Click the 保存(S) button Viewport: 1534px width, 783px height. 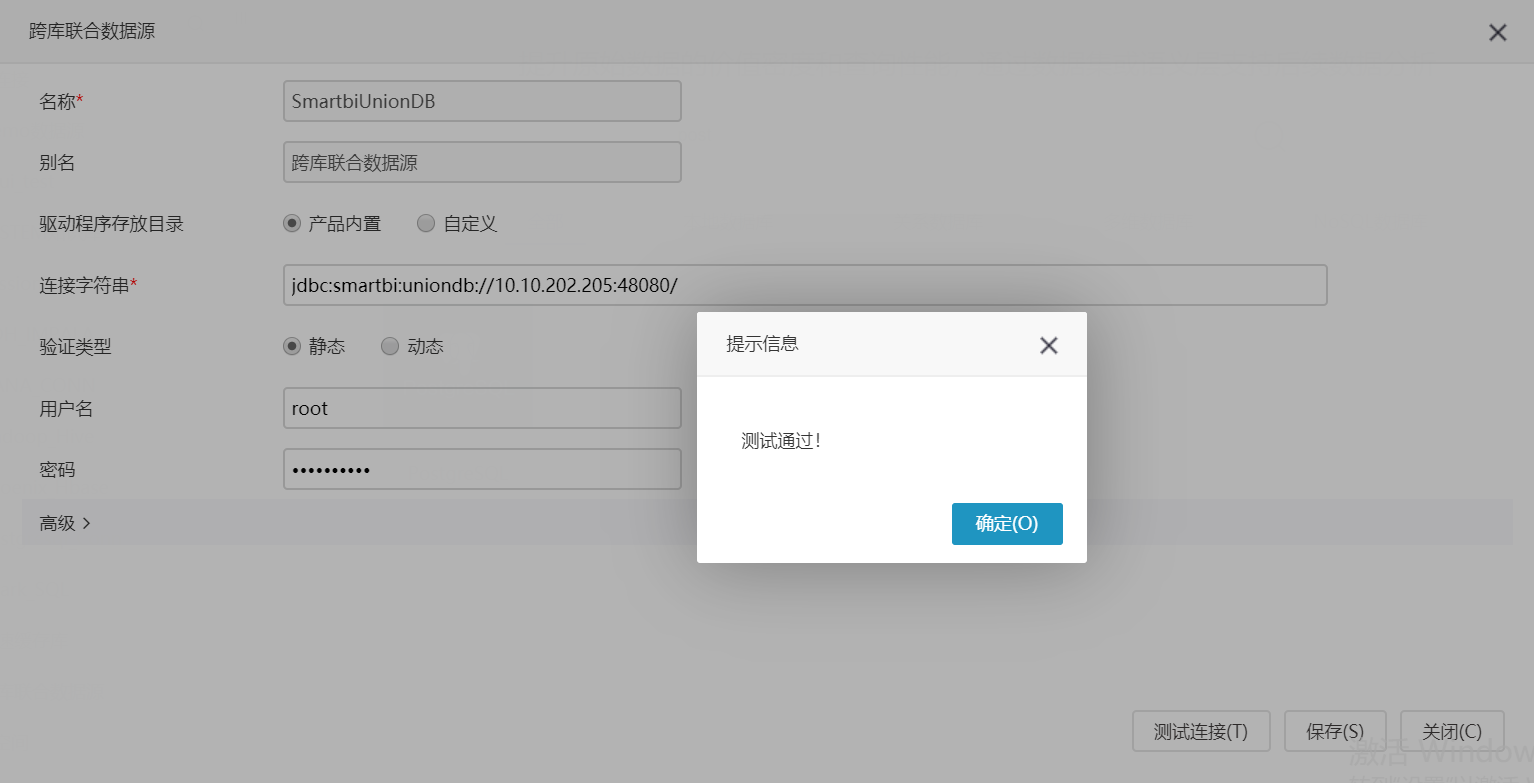click(1335, 731)
